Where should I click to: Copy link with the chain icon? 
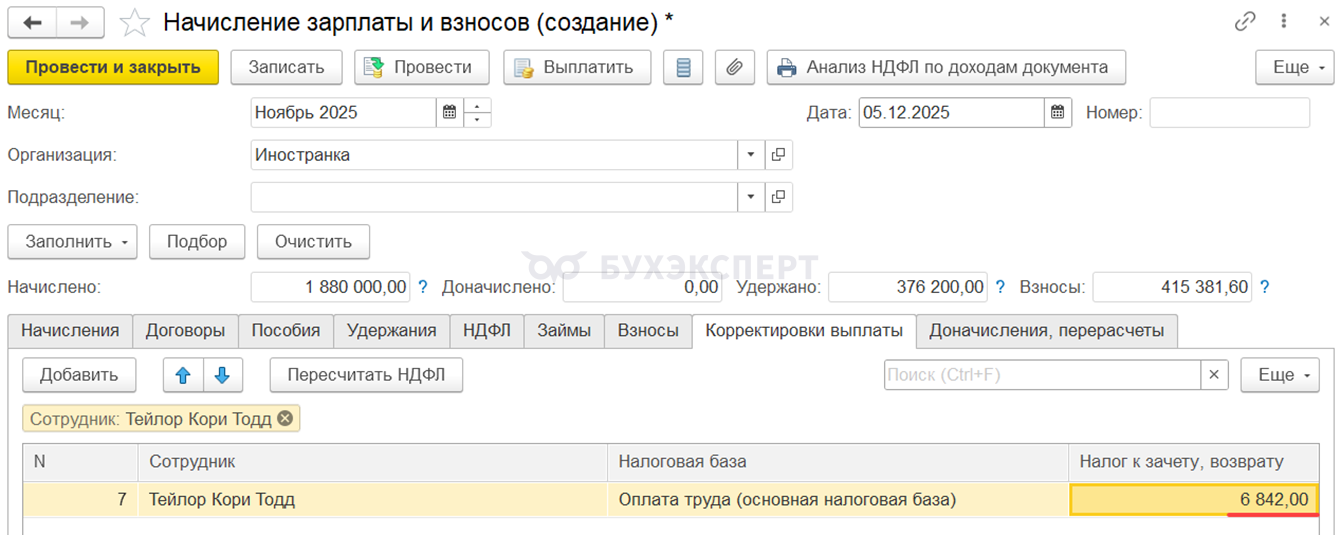(x=1245, y=21)
